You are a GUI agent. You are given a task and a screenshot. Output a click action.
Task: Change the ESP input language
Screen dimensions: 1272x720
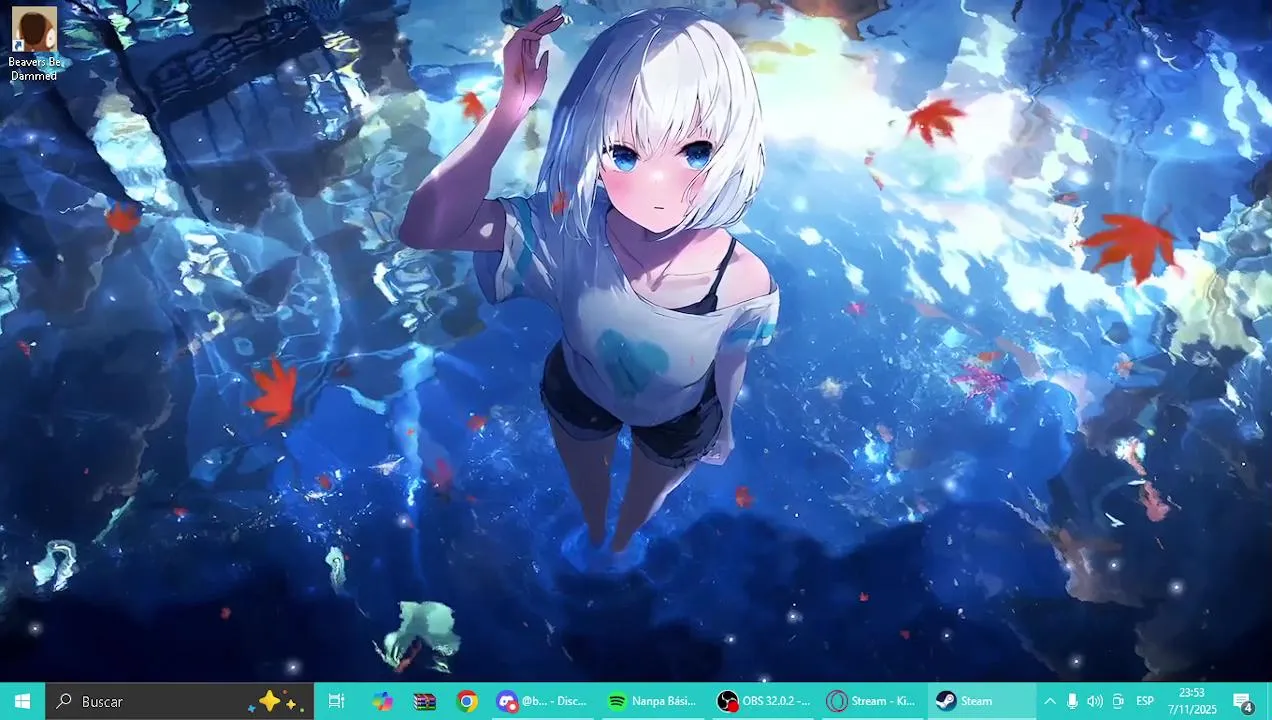coord(1145,701)
